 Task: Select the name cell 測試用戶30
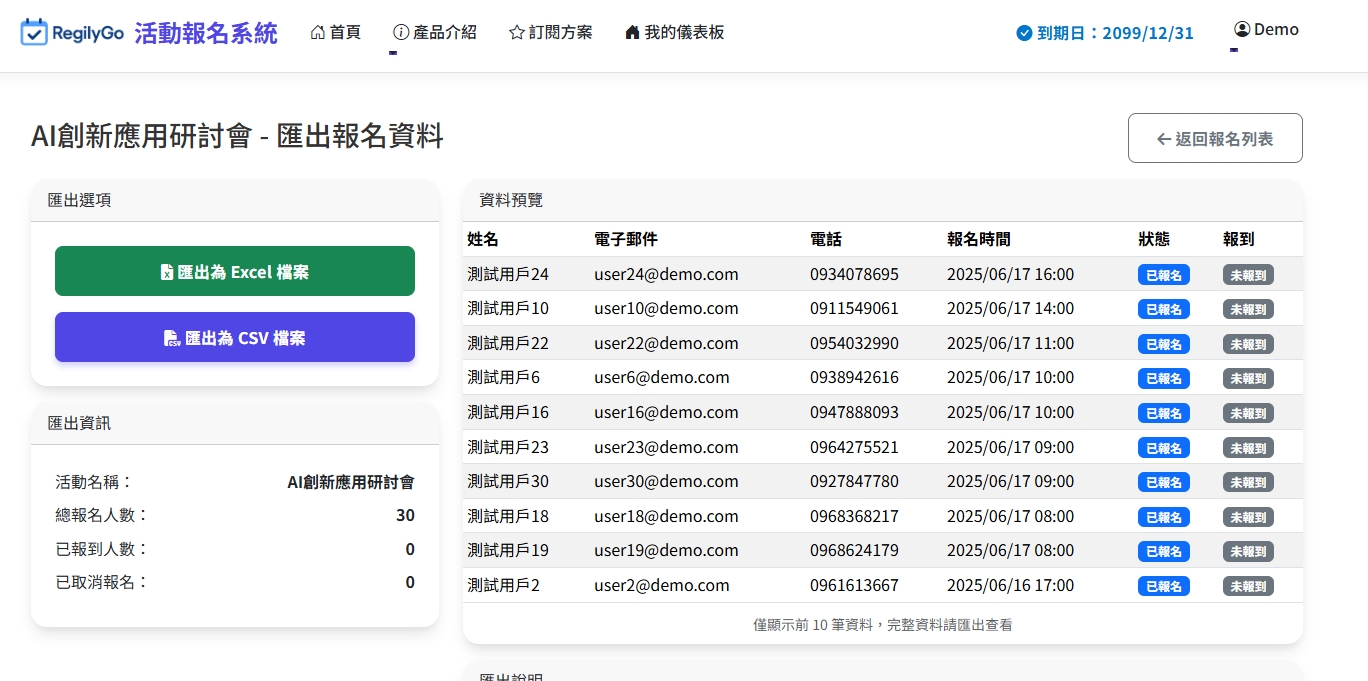(x=508, y=481)
